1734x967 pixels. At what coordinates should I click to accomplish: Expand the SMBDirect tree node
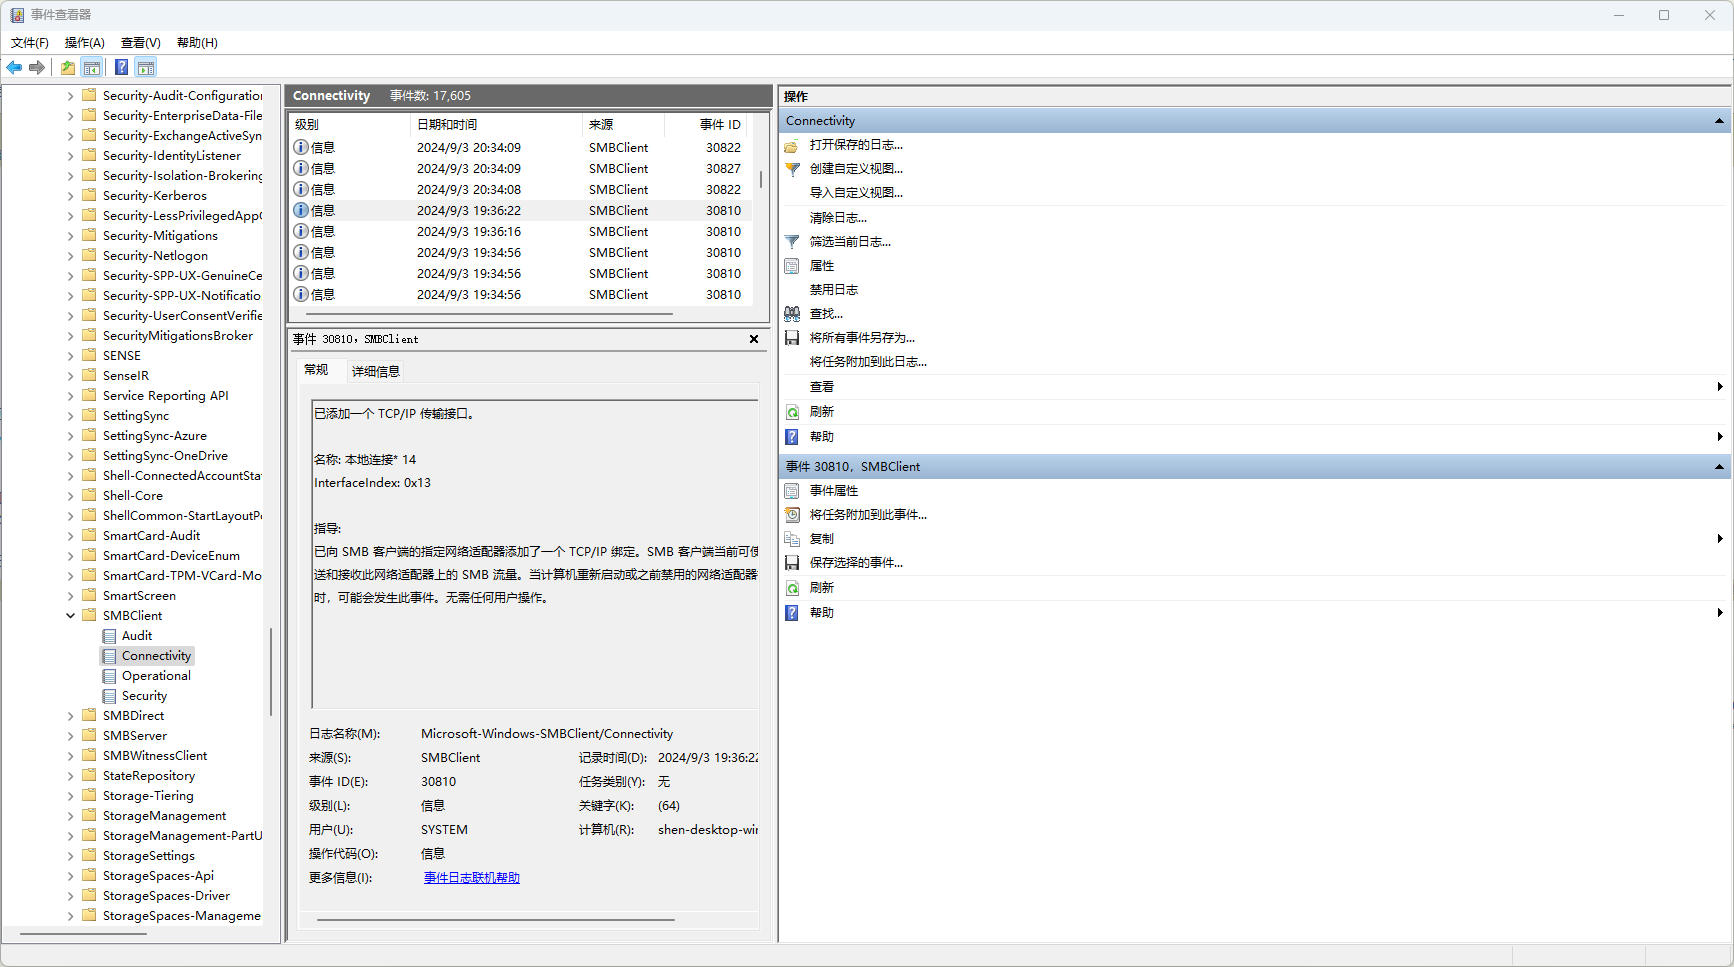click(x=71, y=716)
